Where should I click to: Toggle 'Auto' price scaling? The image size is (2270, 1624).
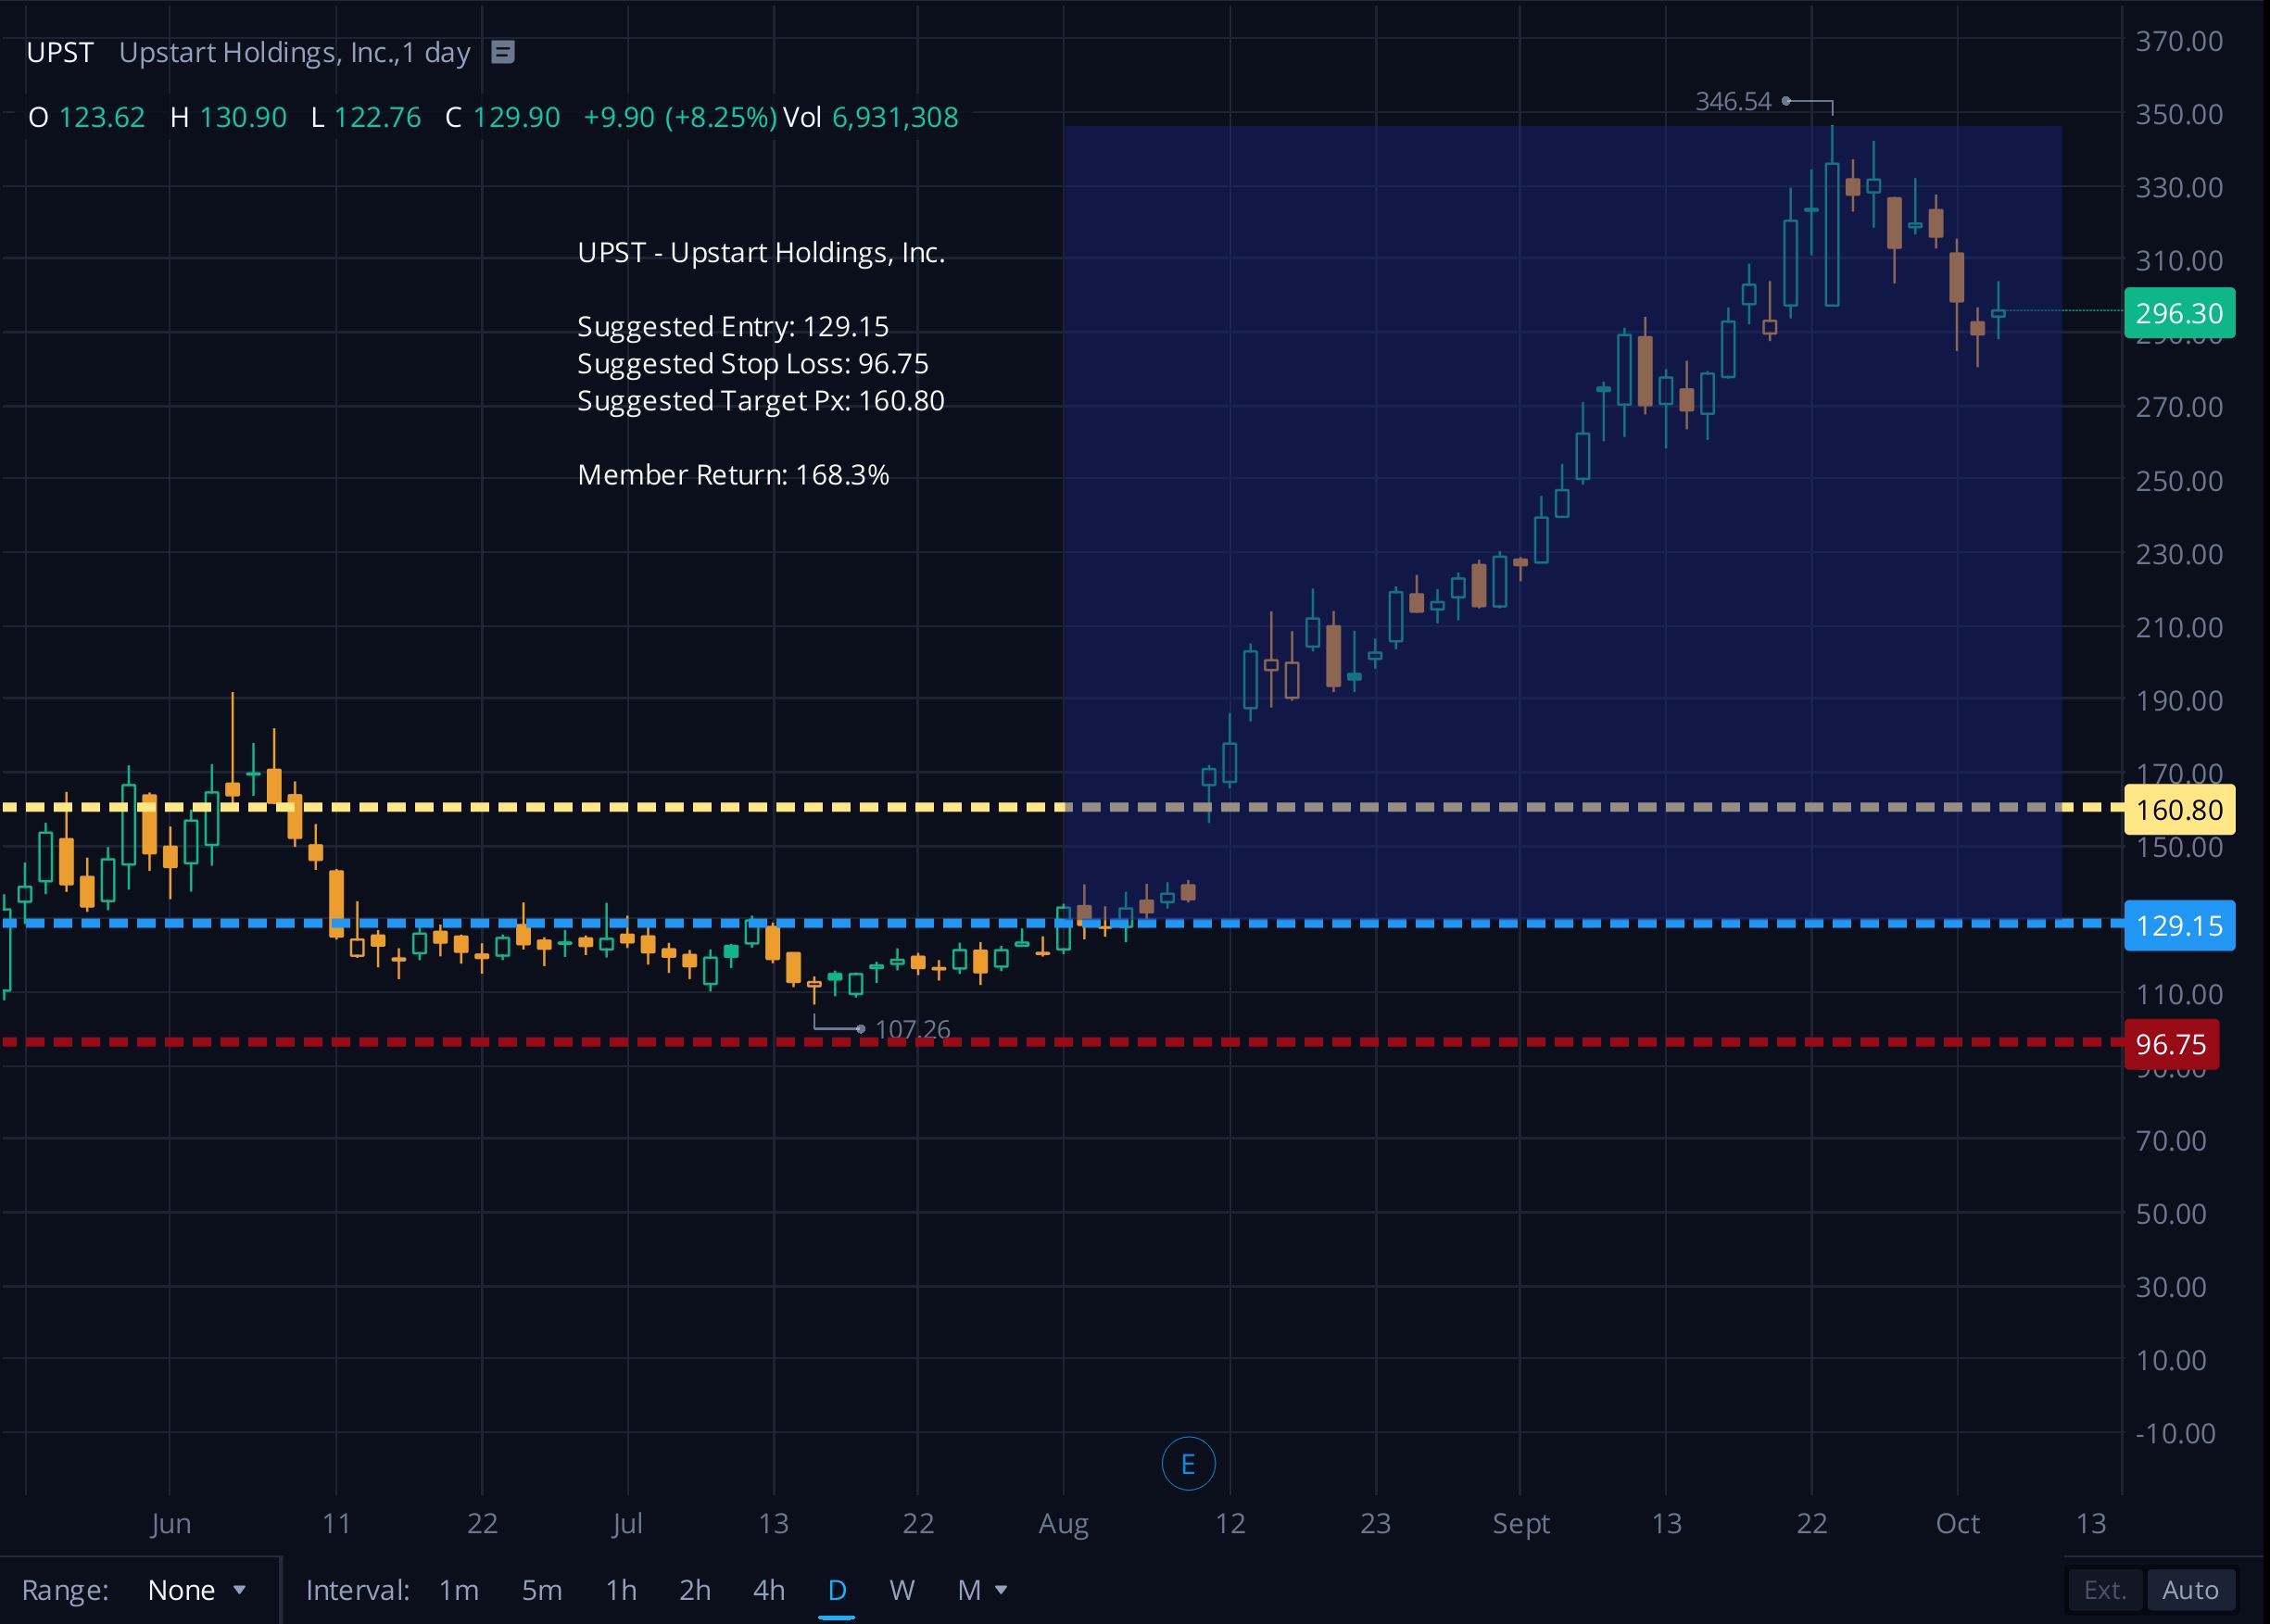click(2190, 1590)
